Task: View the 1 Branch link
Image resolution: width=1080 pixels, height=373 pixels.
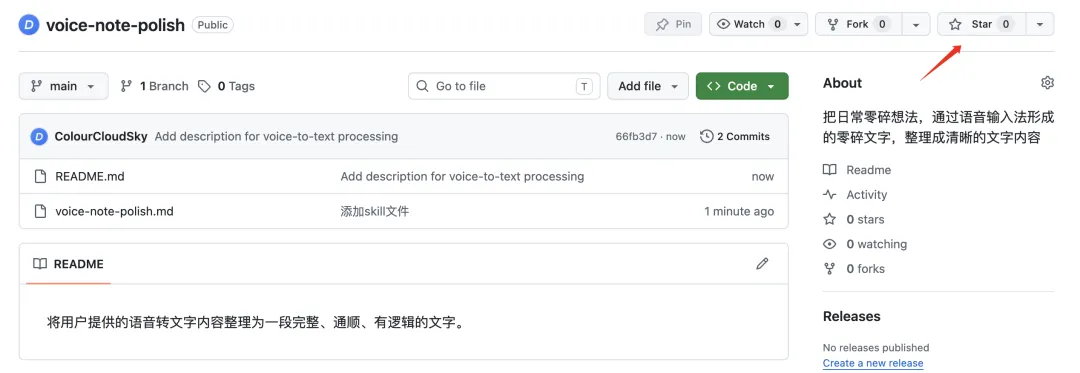Action: click(x=154, y=86)
